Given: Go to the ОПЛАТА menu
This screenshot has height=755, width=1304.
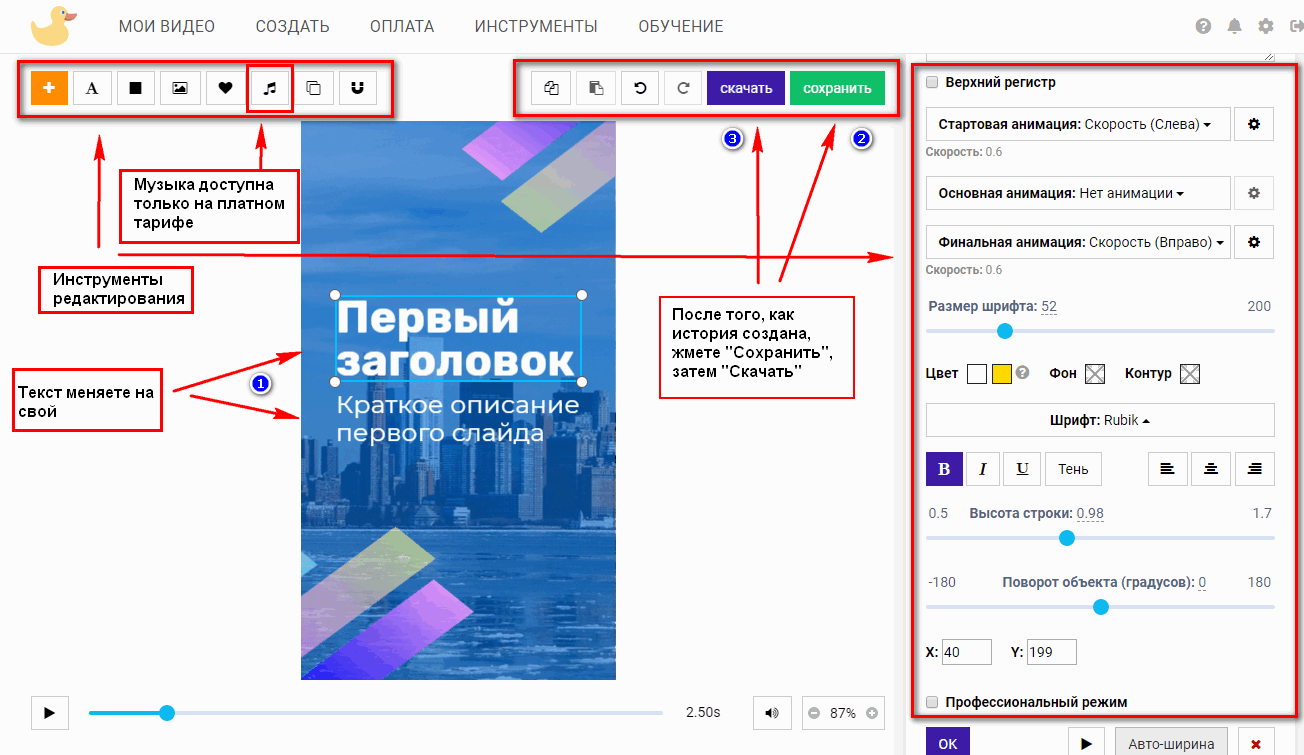Looking at the screenshot, I should point(402,26).
